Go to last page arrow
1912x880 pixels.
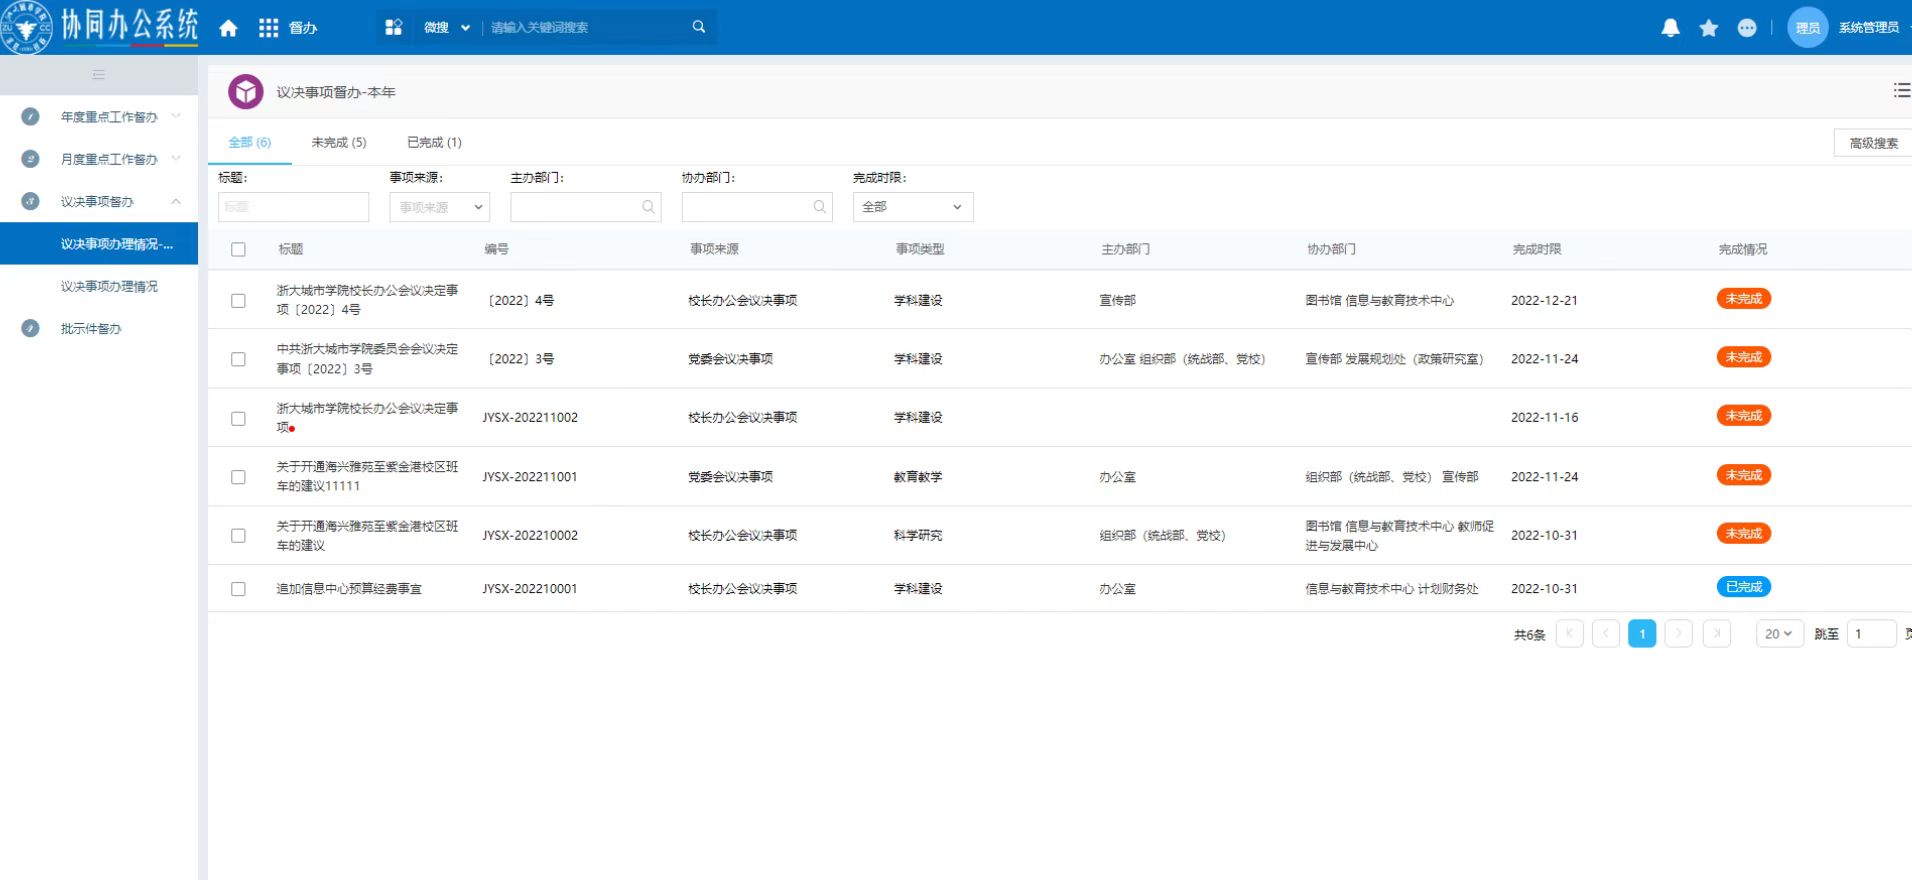tap(1717, 634)
